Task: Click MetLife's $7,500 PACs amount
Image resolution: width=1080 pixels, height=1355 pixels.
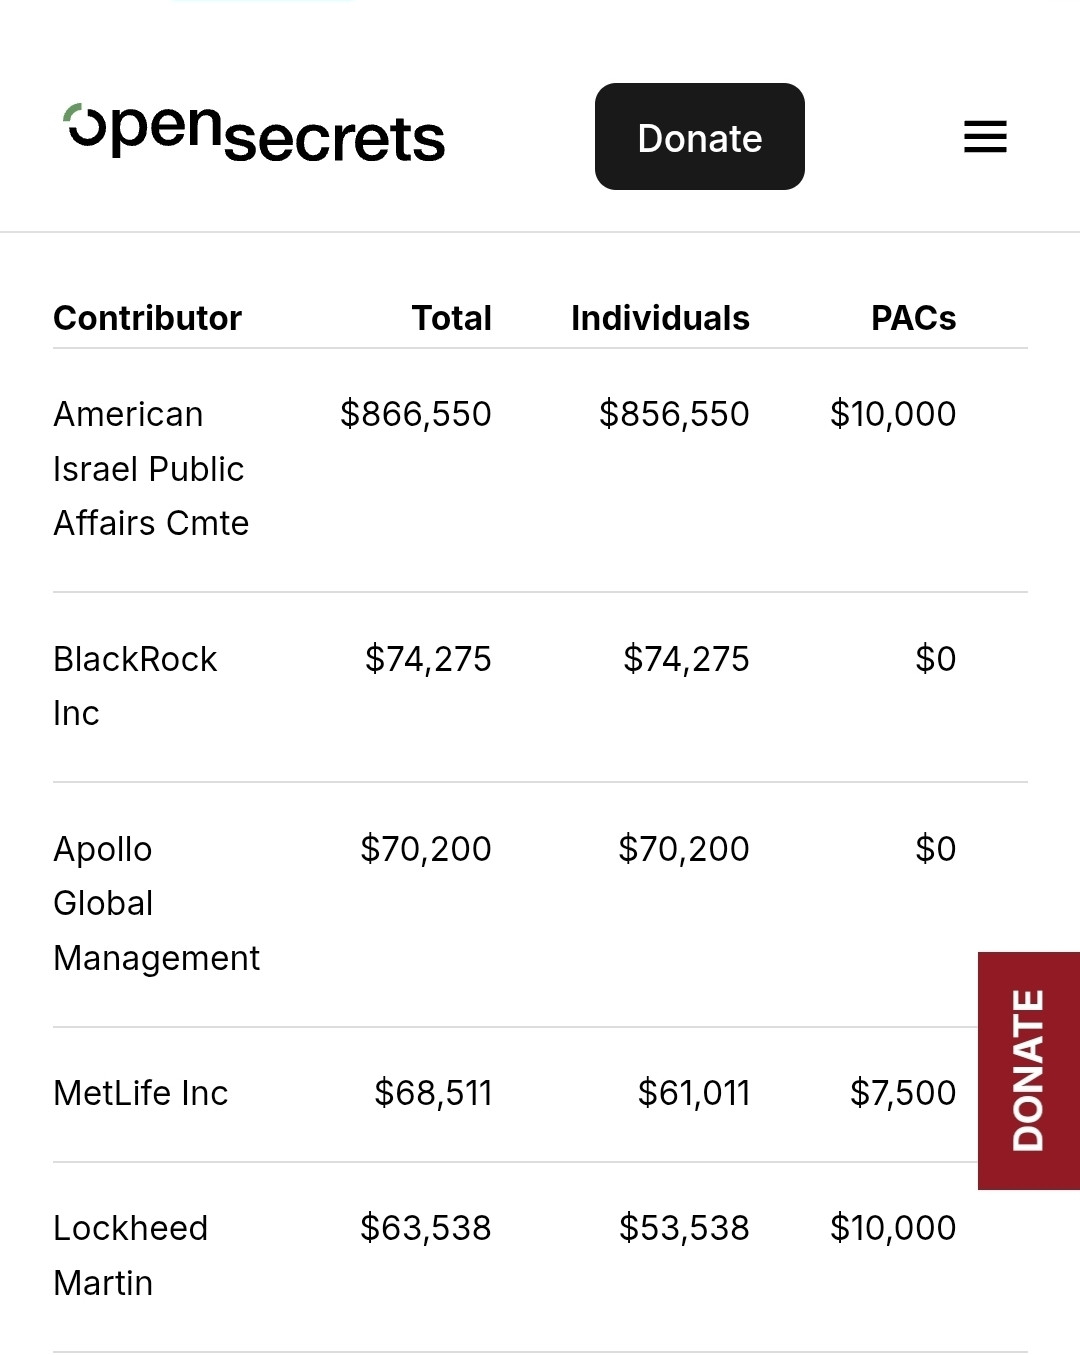Action: click(x=903, y=1093)
